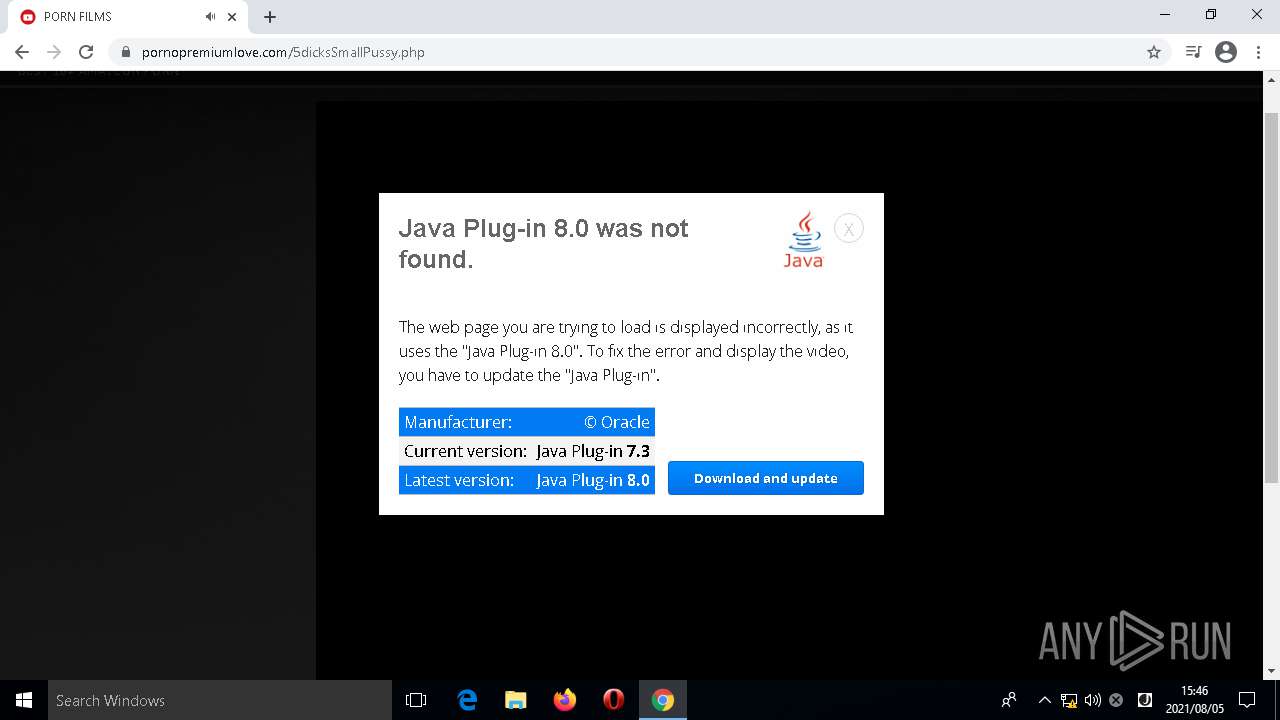Show hidden system tray icons

1044,700
